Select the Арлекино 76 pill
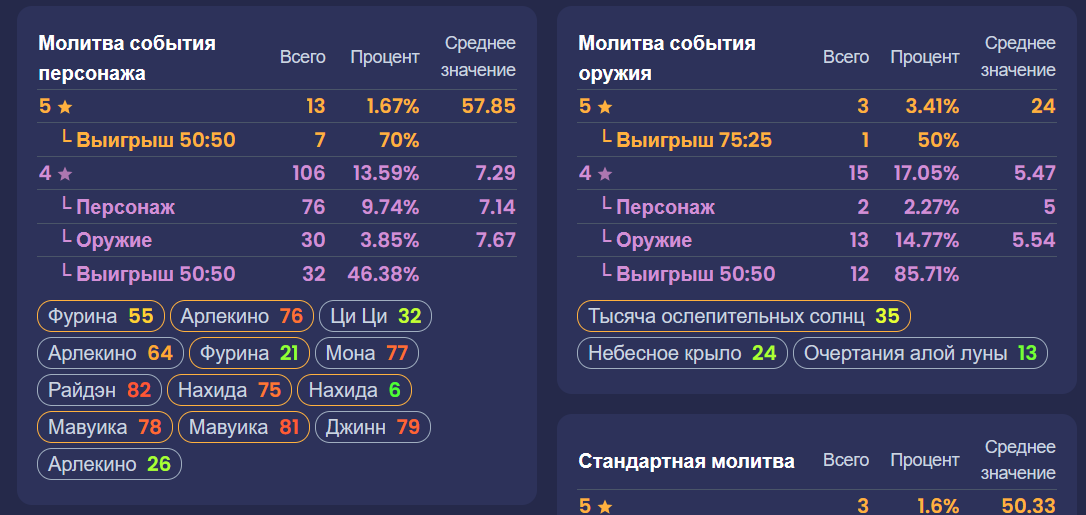 pos(242,316)
